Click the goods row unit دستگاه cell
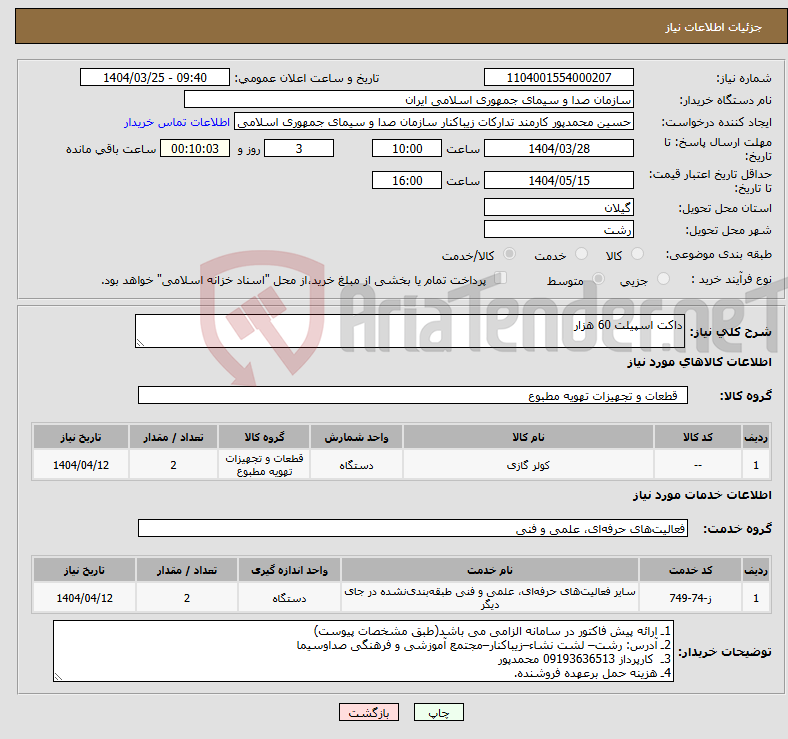788x739 pixels. pos(356,465)
